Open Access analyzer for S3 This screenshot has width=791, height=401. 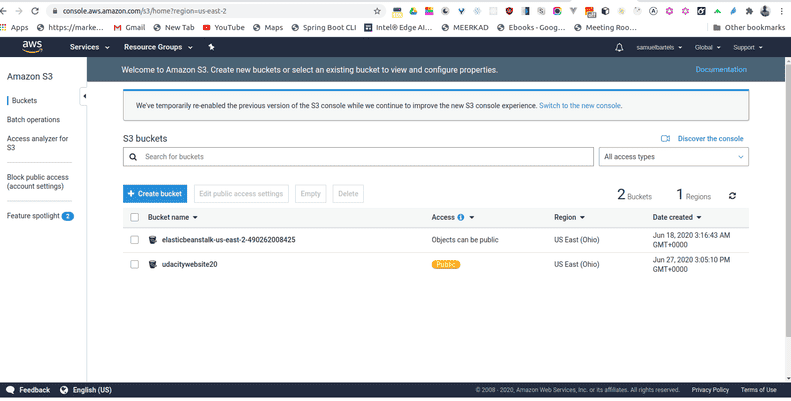(x=37, y=143)
